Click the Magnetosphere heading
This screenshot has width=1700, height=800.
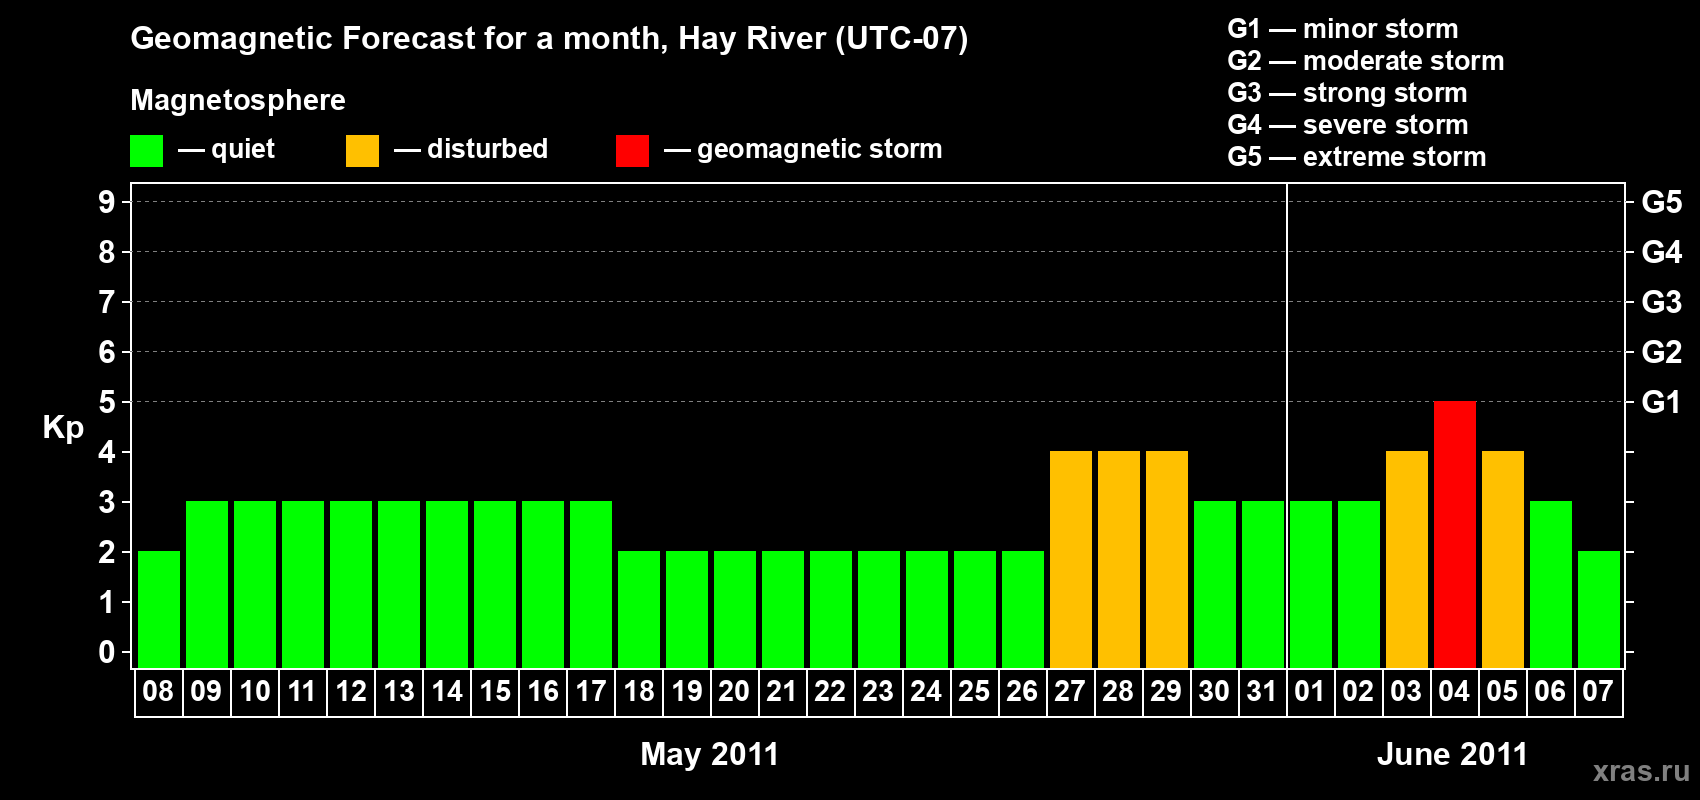point(238,101)
